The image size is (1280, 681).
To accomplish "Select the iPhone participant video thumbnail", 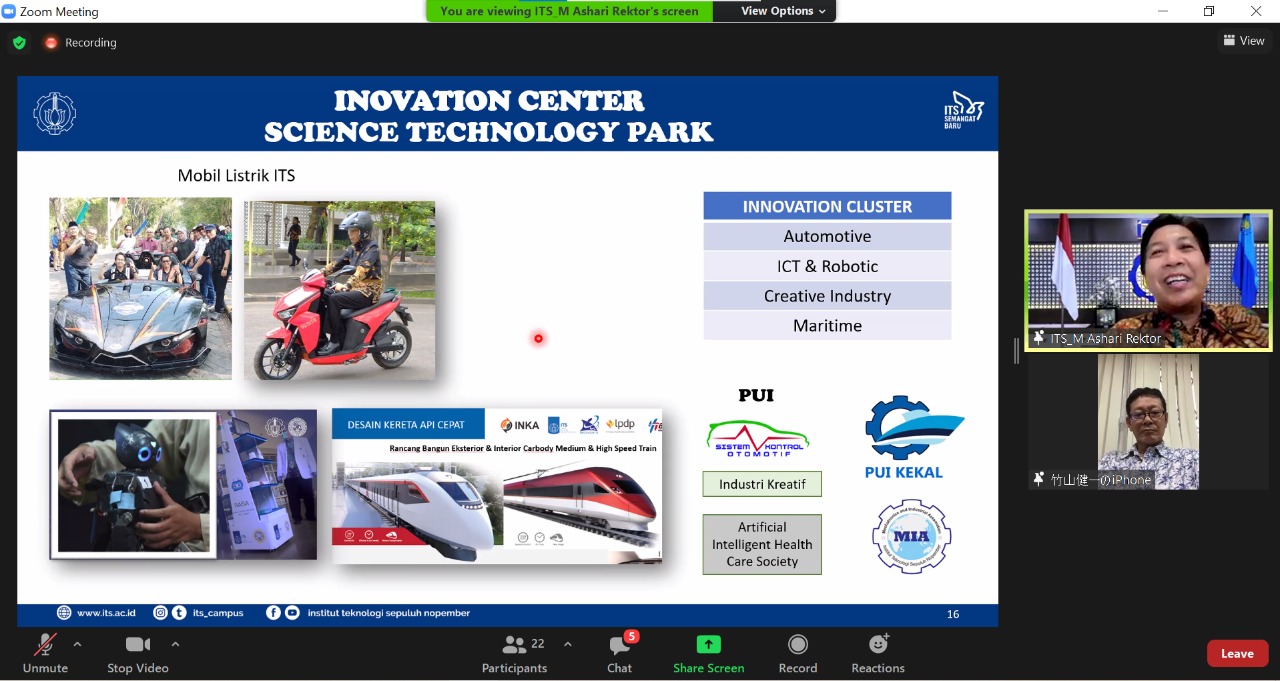I will pos(1148,422).
